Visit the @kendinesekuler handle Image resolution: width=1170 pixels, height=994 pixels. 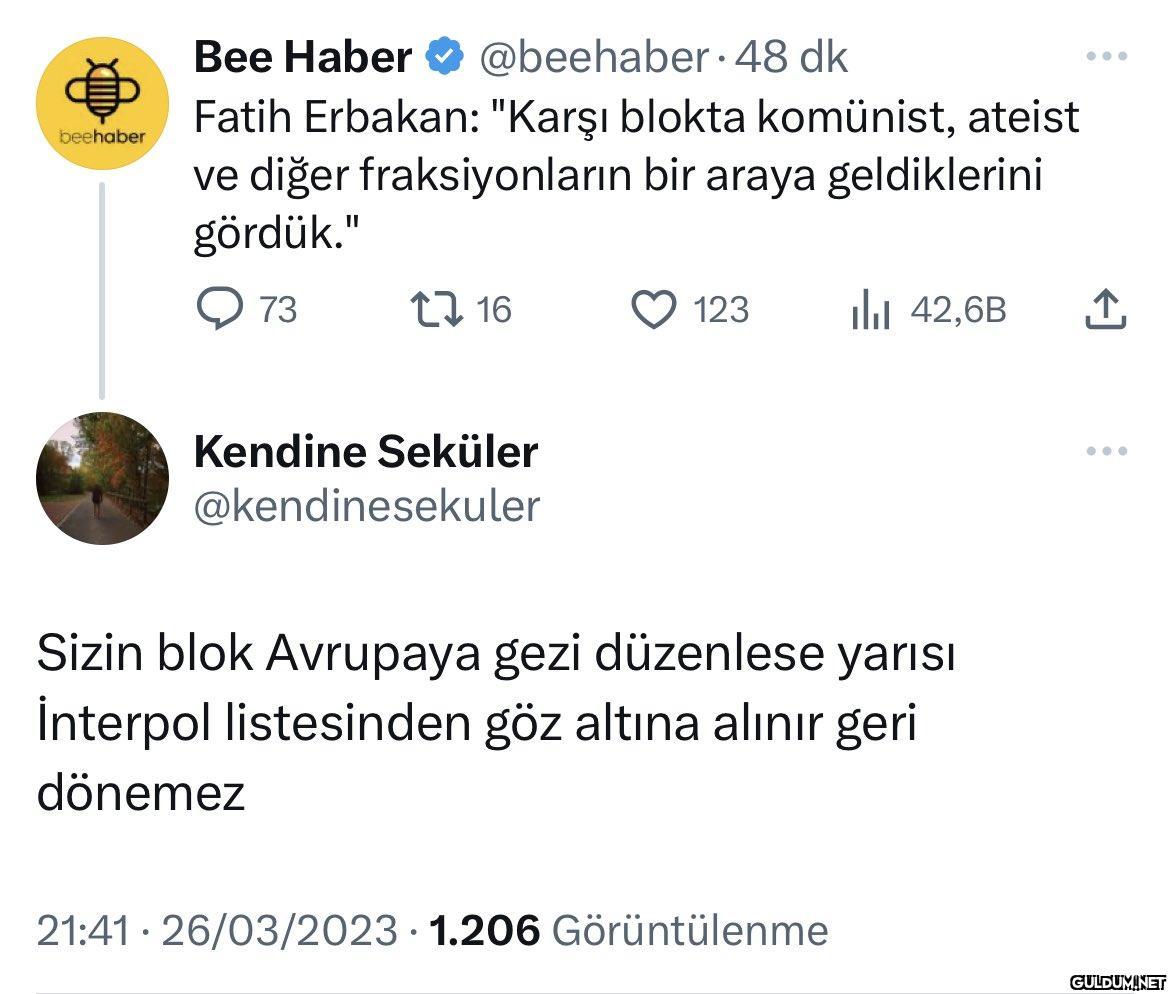[x=366, y=506]
